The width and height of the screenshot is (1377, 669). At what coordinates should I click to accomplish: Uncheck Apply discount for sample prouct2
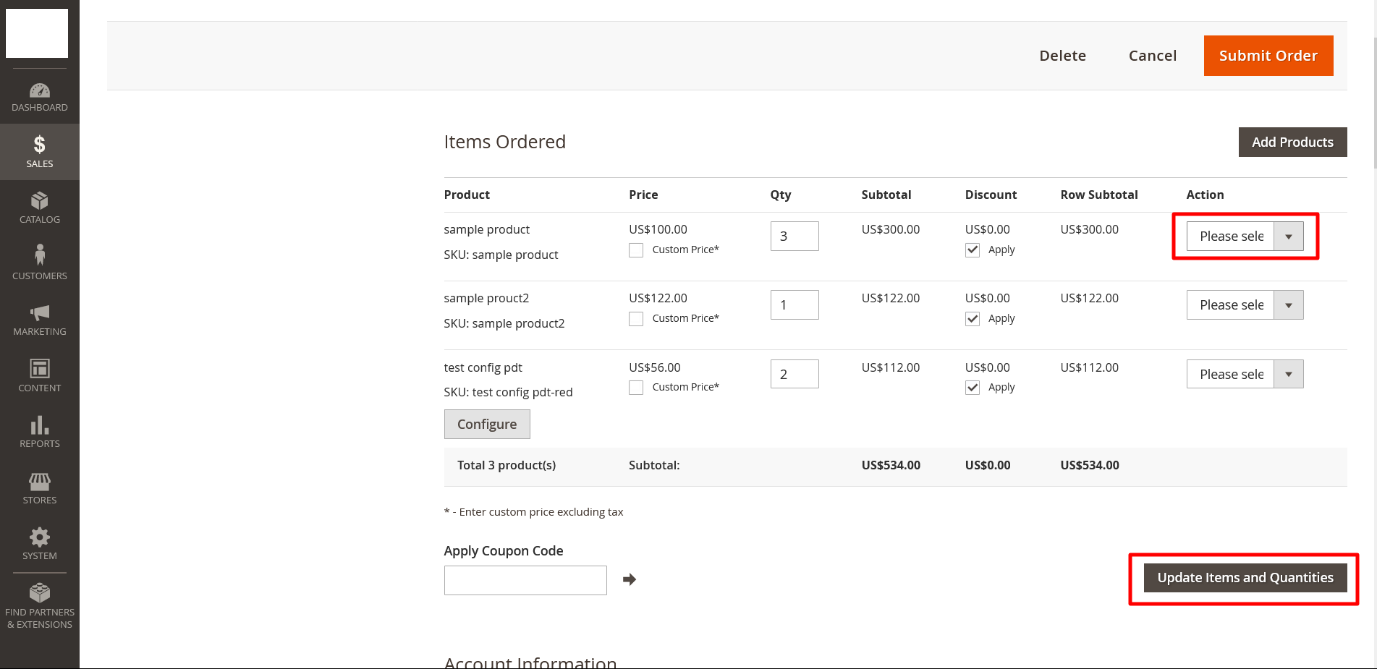click(972, 319)
